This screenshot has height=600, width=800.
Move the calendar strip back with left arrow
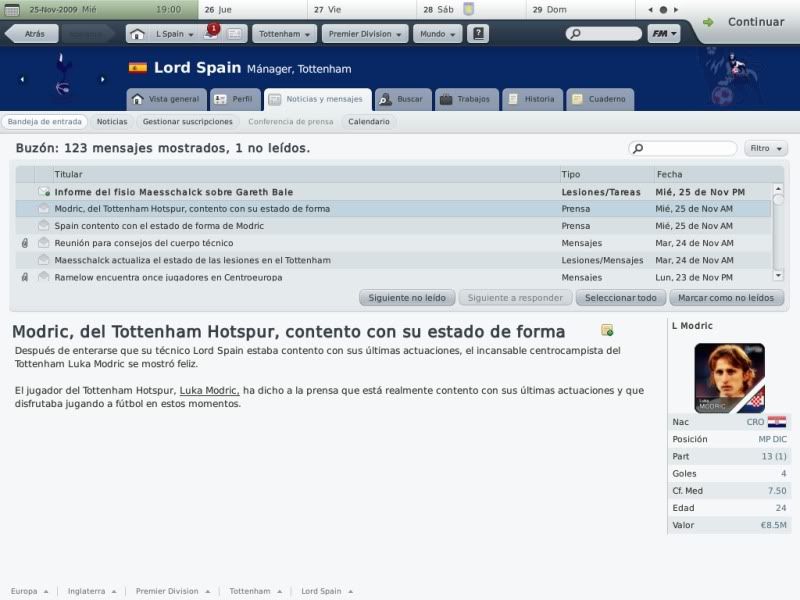tap(650, 10)
